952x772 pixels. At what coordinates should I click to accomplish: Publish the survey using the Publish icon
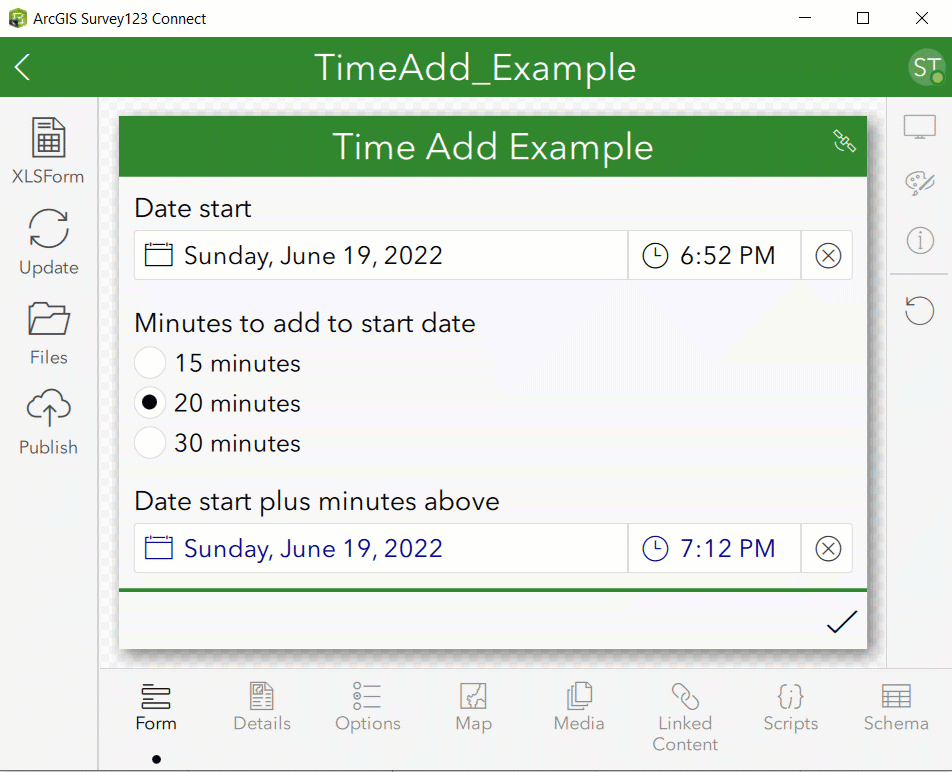coord(47,410)
